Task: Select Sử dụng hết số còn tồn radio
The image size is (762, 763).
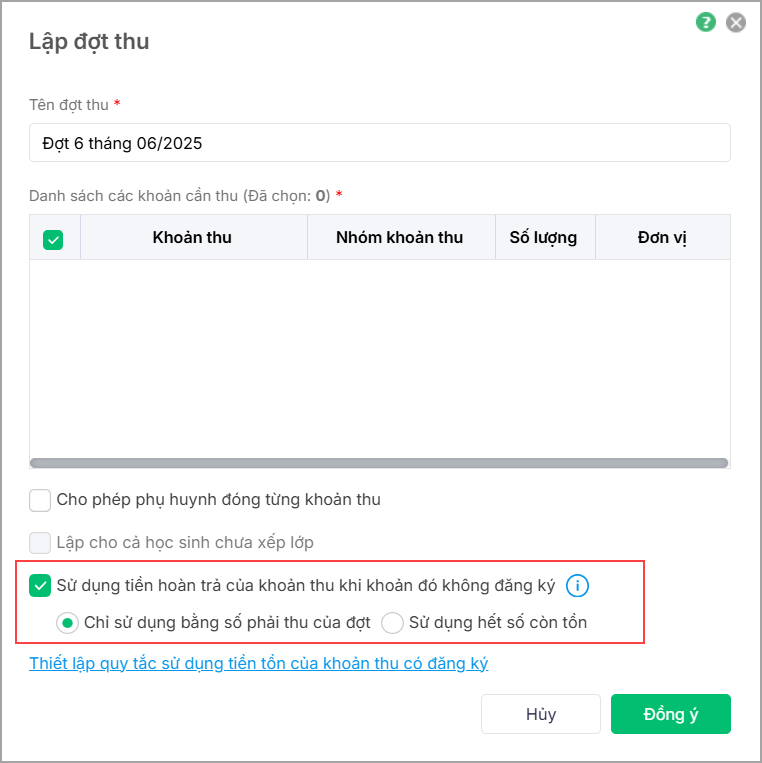Action: pyautogui.click(x=392, y=623)
